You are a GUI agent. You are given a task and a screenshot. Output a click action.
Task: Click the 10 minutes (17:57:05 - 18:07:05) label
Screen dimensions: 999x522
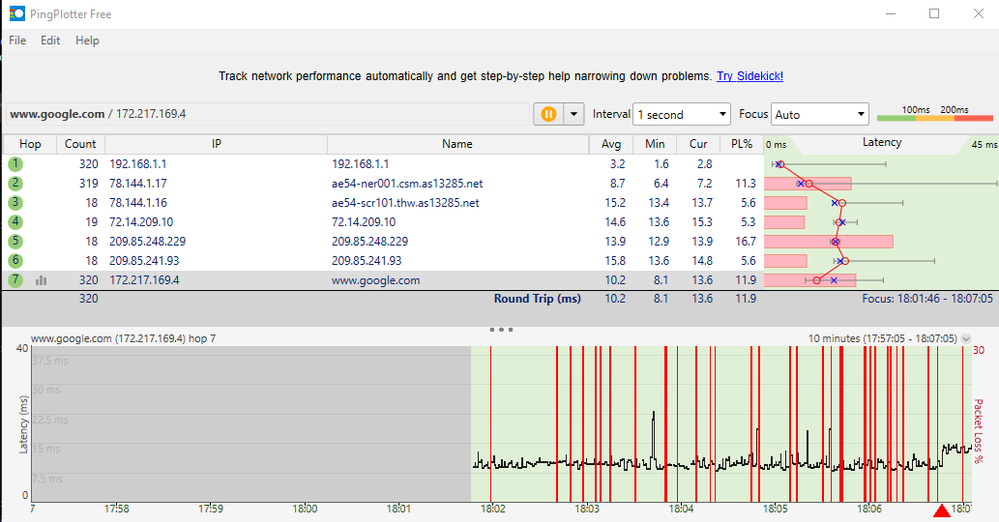[x=882, y=338]
